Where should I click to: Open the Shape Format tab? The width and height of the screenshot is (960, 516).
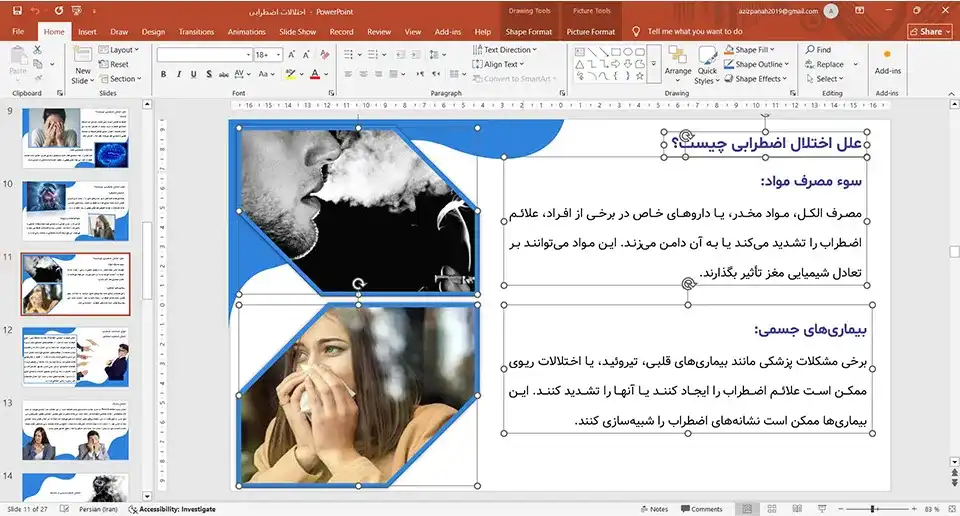coord(528,32)
